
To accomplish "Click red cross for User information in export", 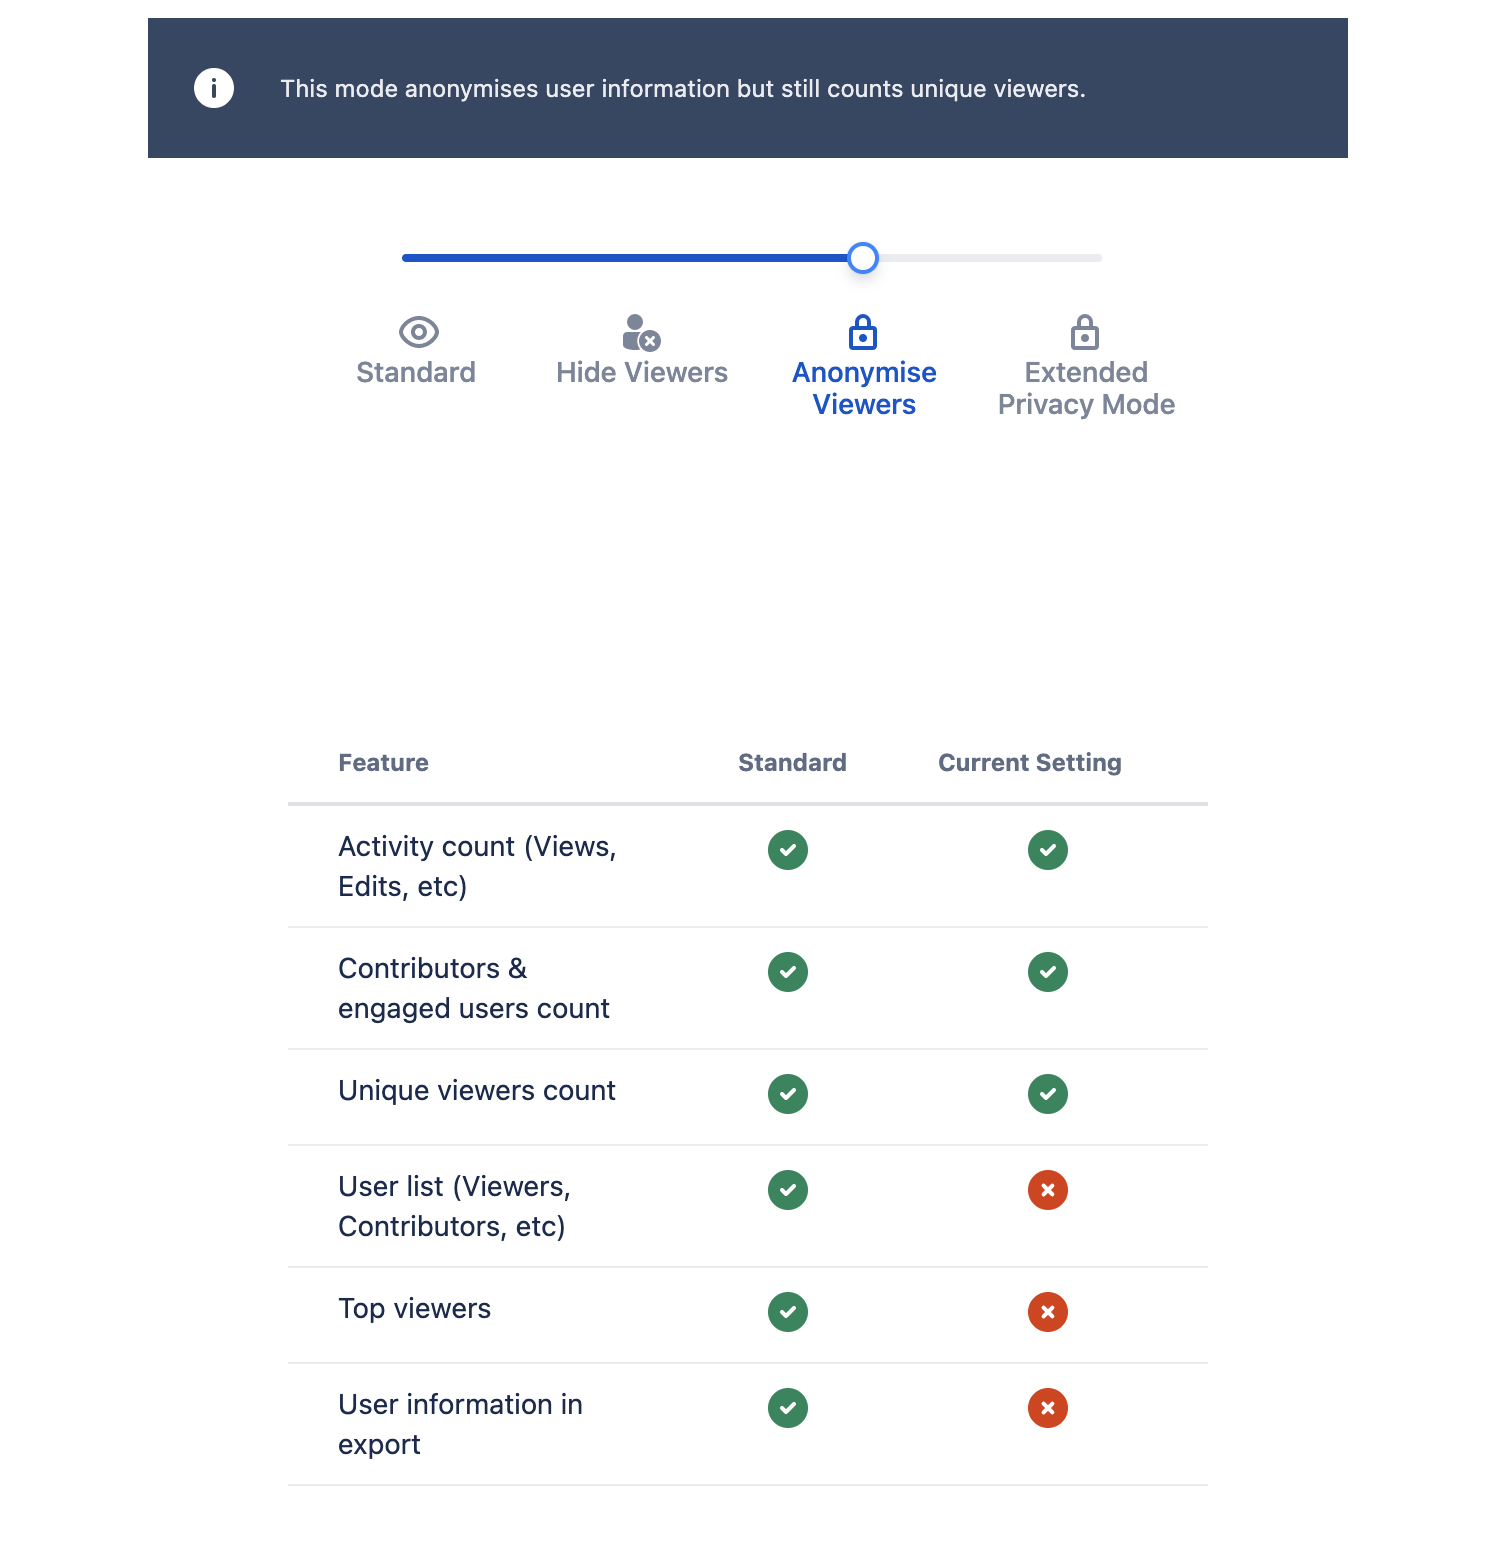I will click(x=1048, y=1408).
